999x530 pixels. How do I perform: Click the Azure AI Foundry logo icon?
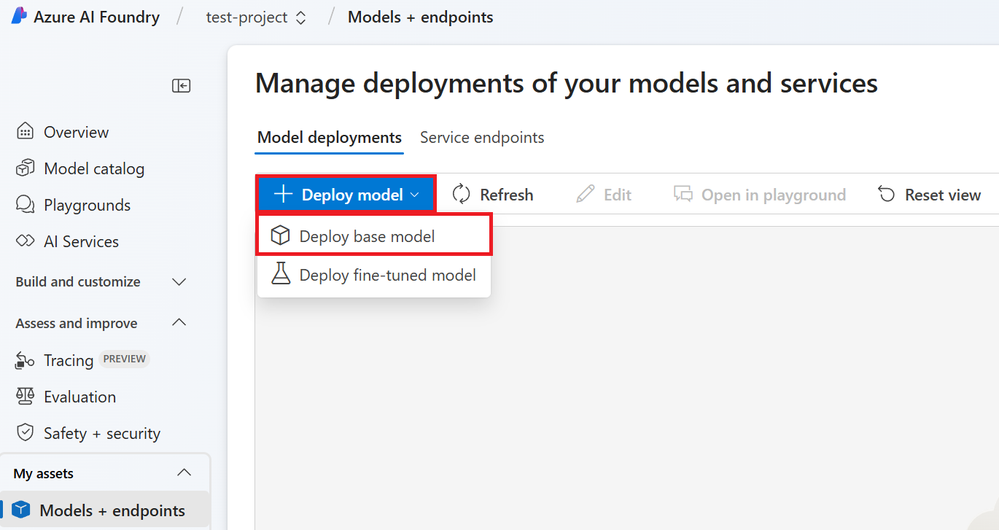[x=18, y=17]
